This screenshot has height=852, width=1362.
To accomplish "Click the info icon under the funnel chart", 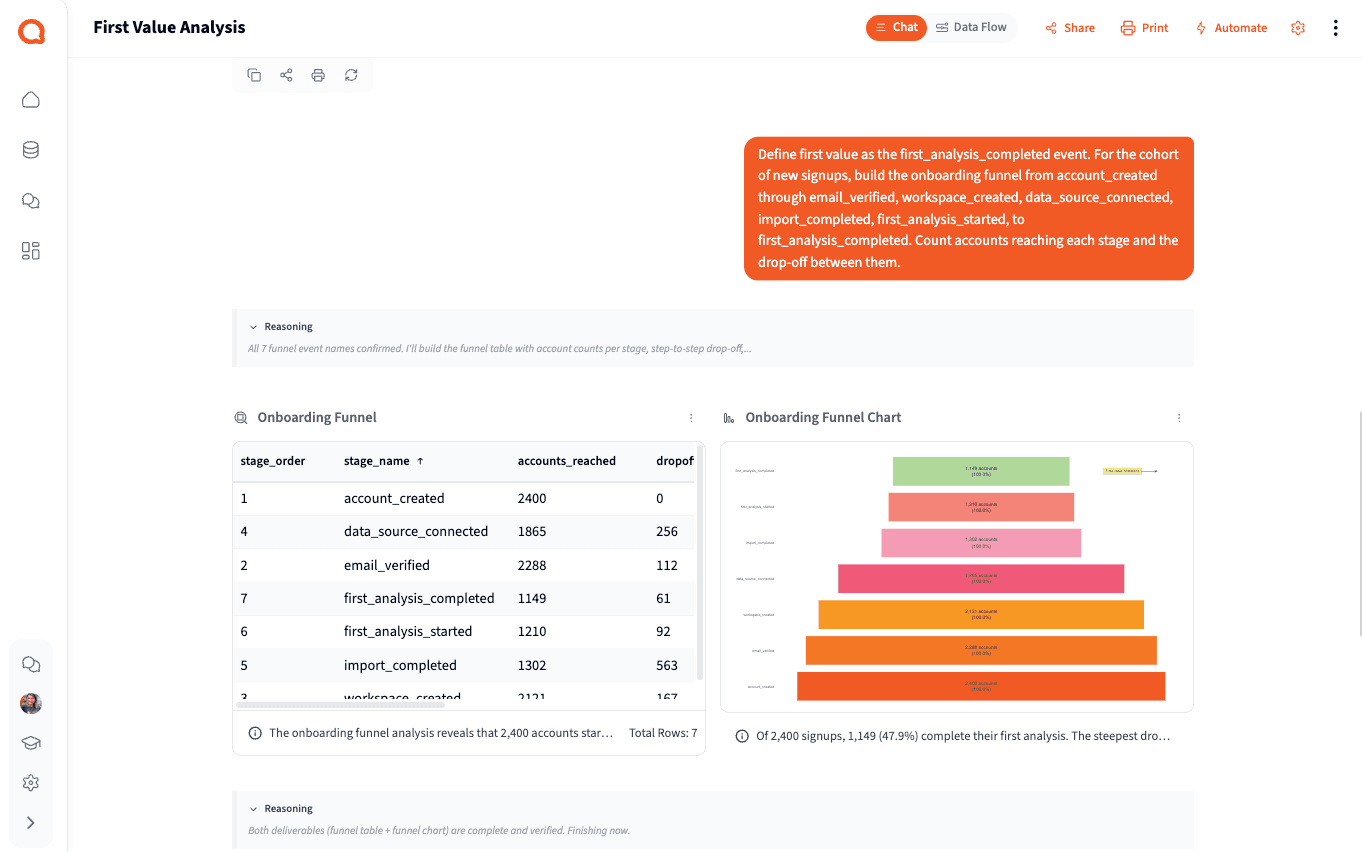I will (742, 736).
